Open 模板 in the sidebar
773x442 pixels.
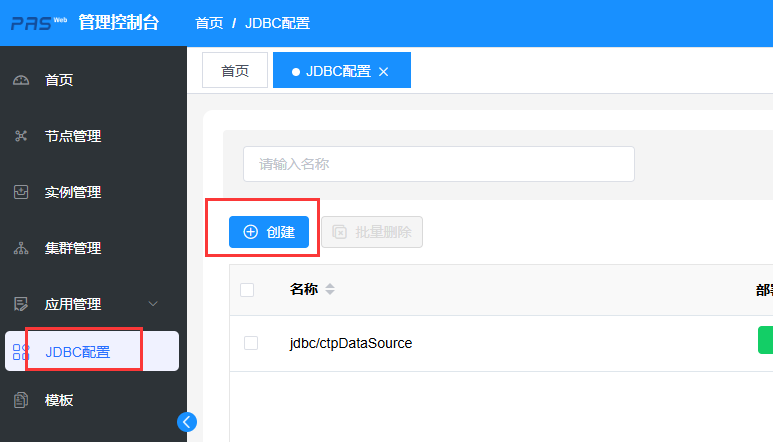click(59, 400)
